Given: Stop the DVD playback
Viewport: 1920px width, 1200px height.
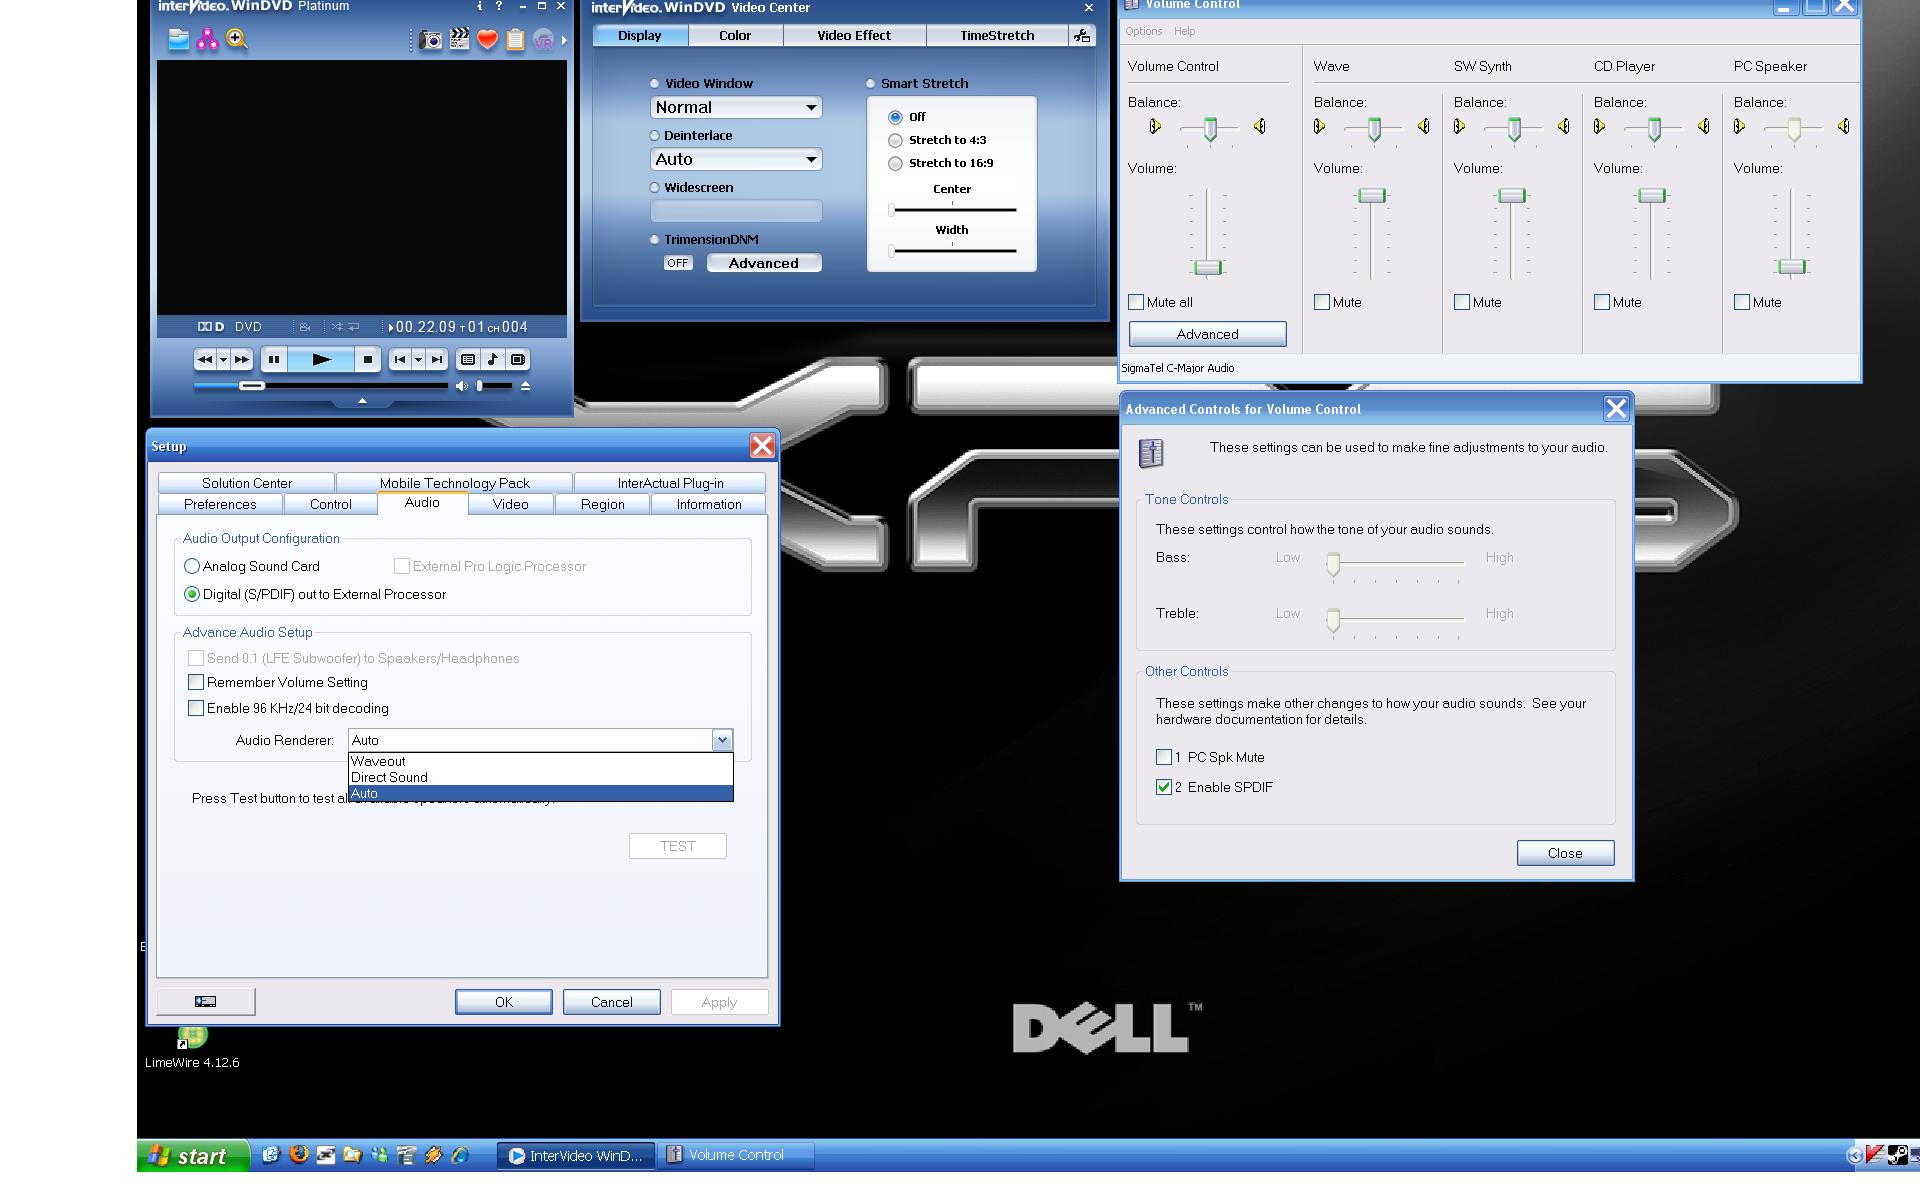Looking at the screenshot, I should point(367,360).
